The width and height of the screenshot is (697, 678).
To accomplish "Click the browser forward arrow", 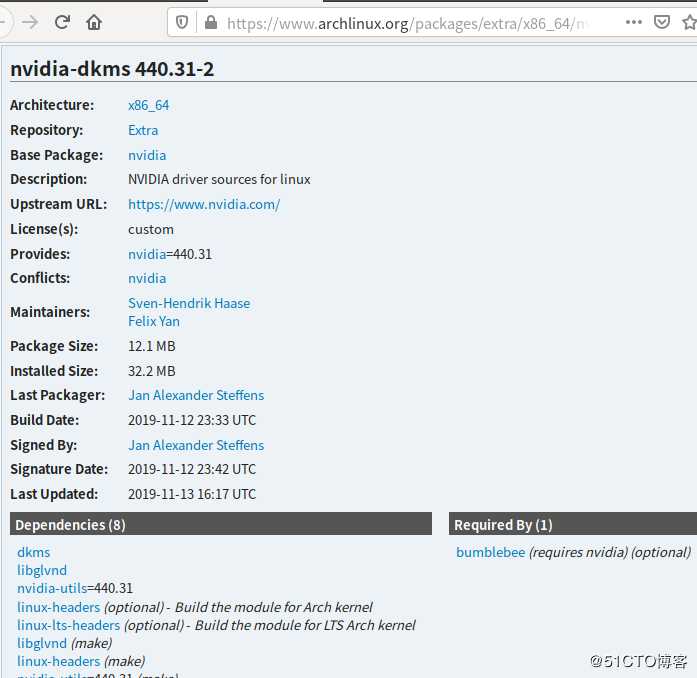I will click(x=30, y=22).
